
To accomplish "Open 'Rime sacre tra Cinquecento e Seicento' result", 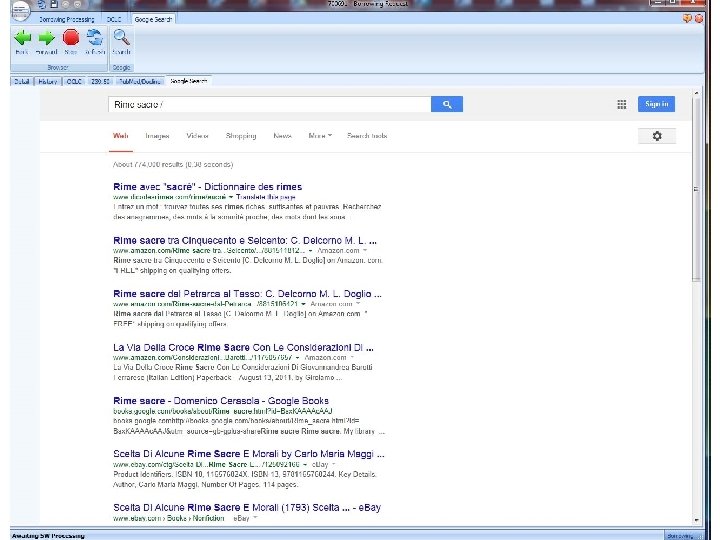I will [245, 241].
